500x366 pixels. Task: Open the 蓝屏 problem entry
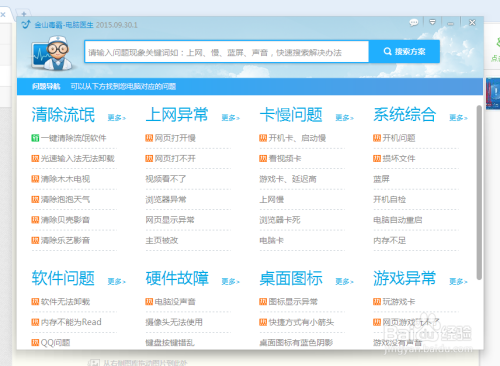[381, 179]
